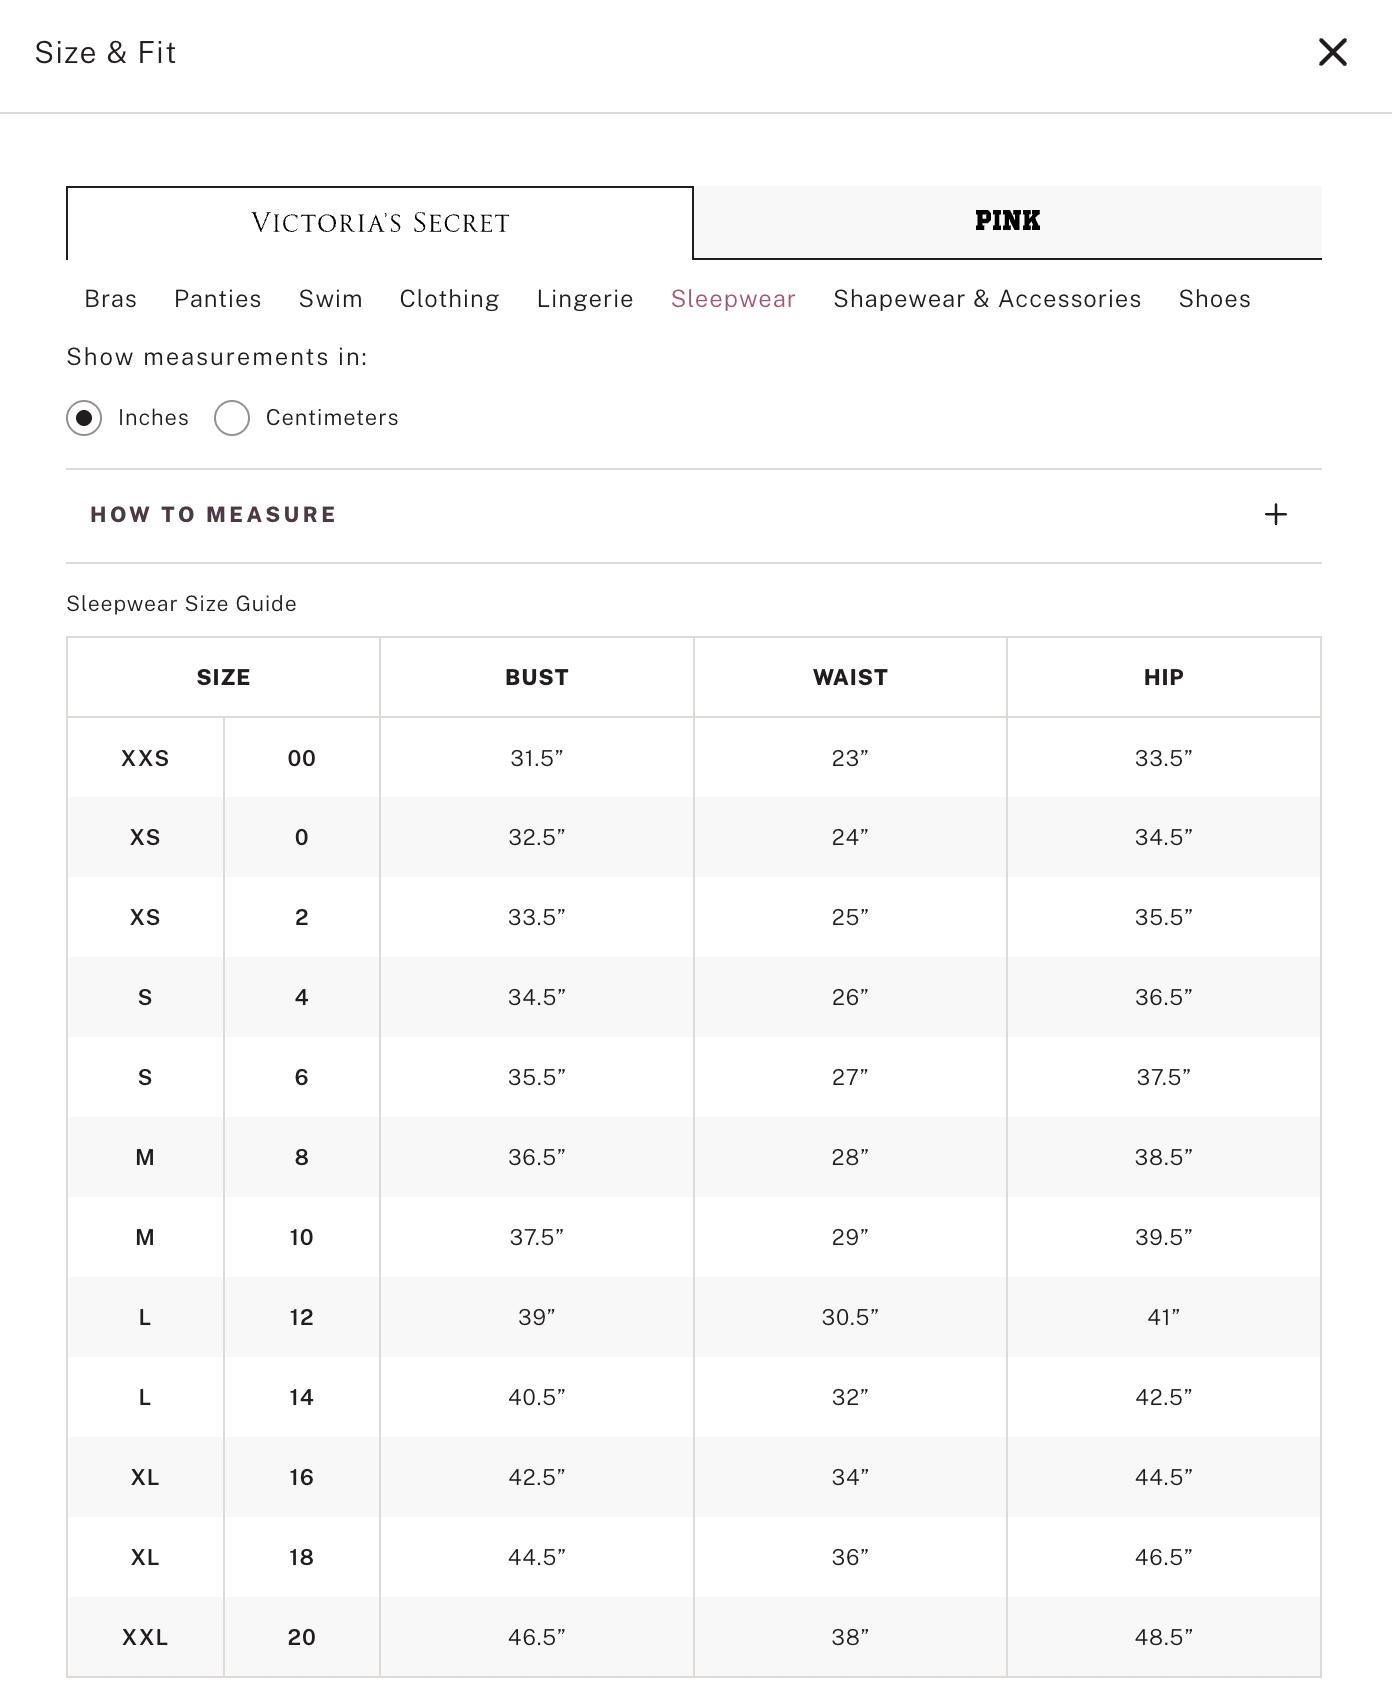This screenshot has height=1688, width=1392.
Task: Click the Centimeters label
Action: tap(332, 418)
